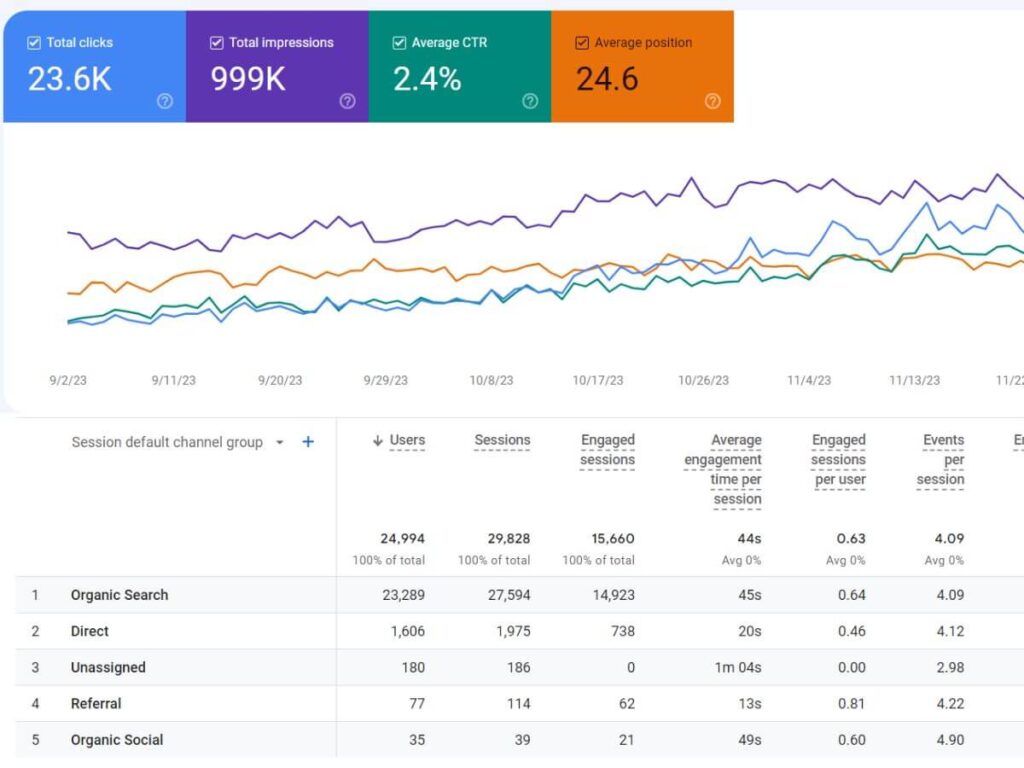This screenshot has width=1024, height=768.
Task: Select the Unassigned channel row label
Action: [108, 667]
